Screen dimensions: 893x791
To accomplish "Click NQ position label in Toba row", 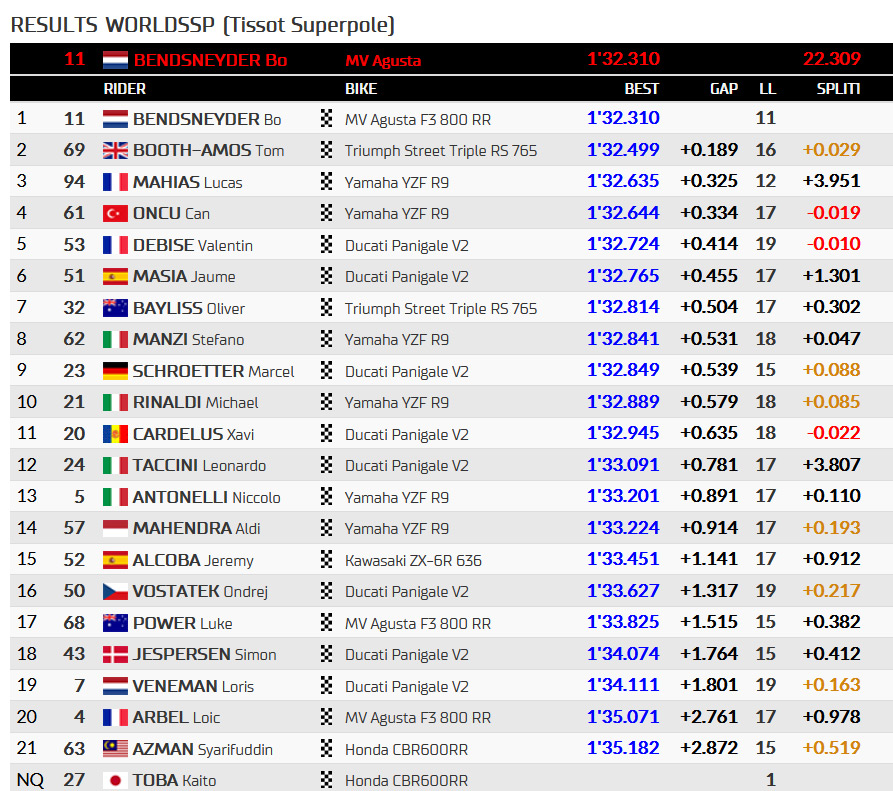I will (x=30, y=780).
